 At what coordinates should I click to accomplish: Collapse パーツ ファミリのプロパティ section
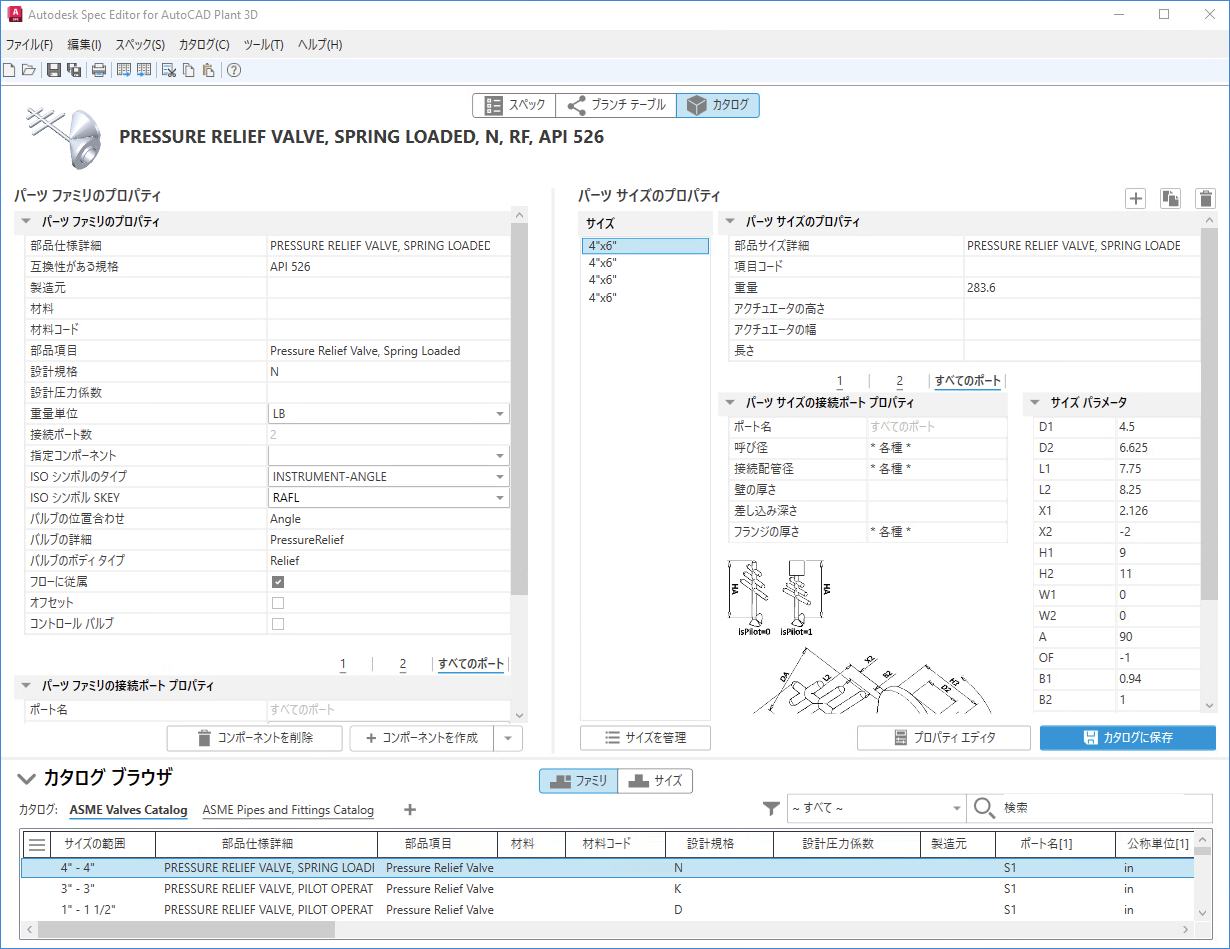click(x=27, y=222)
